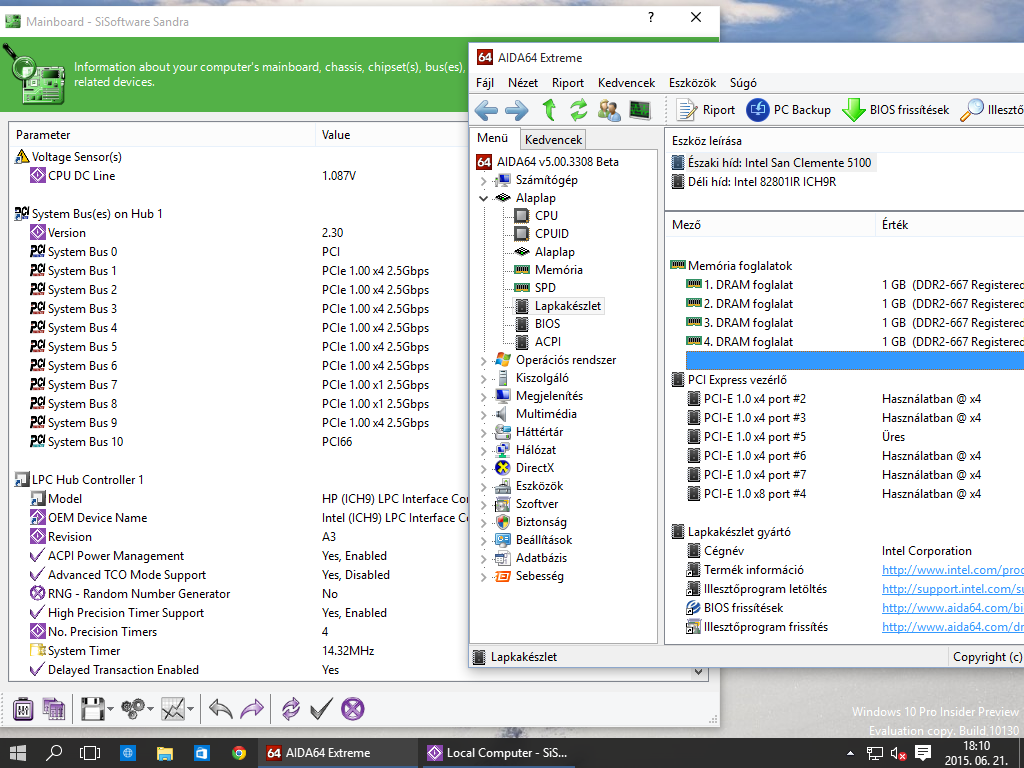1024x768 pixels.
Task: Open the support.intel.com driver download link
Action: pos(952,589)
